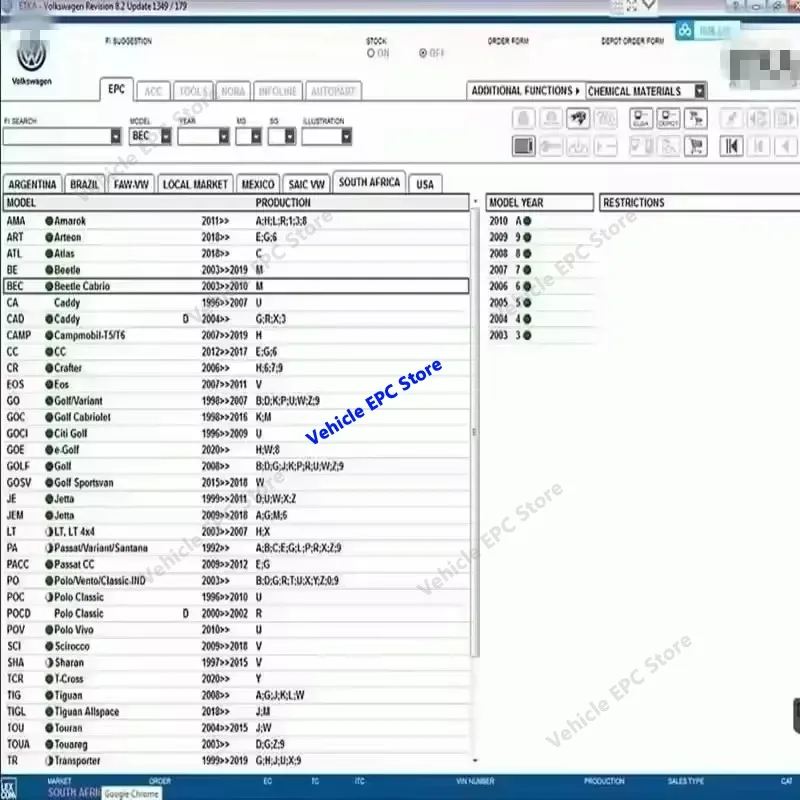Select model year 2006
The height and width of the screenshot is (800, 800).
click(540, 286)
